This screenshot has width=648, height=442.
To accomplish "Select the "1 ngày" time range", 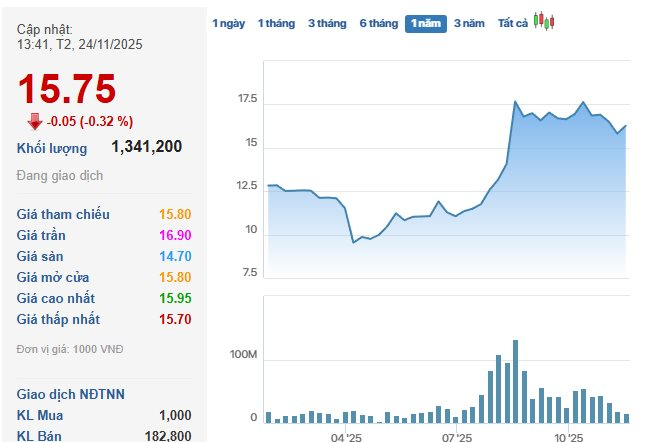I will pos(227,23).
